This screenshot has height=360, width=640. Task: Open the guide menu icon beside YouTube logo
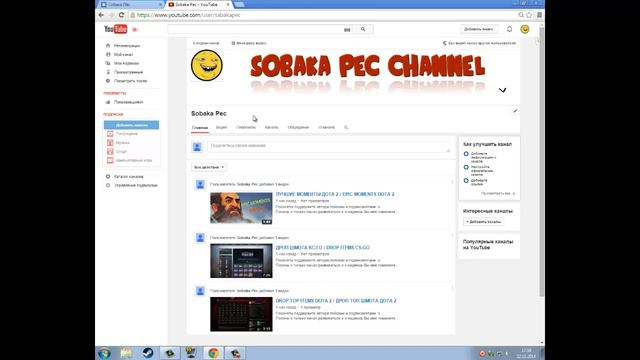tap(135, 29)
